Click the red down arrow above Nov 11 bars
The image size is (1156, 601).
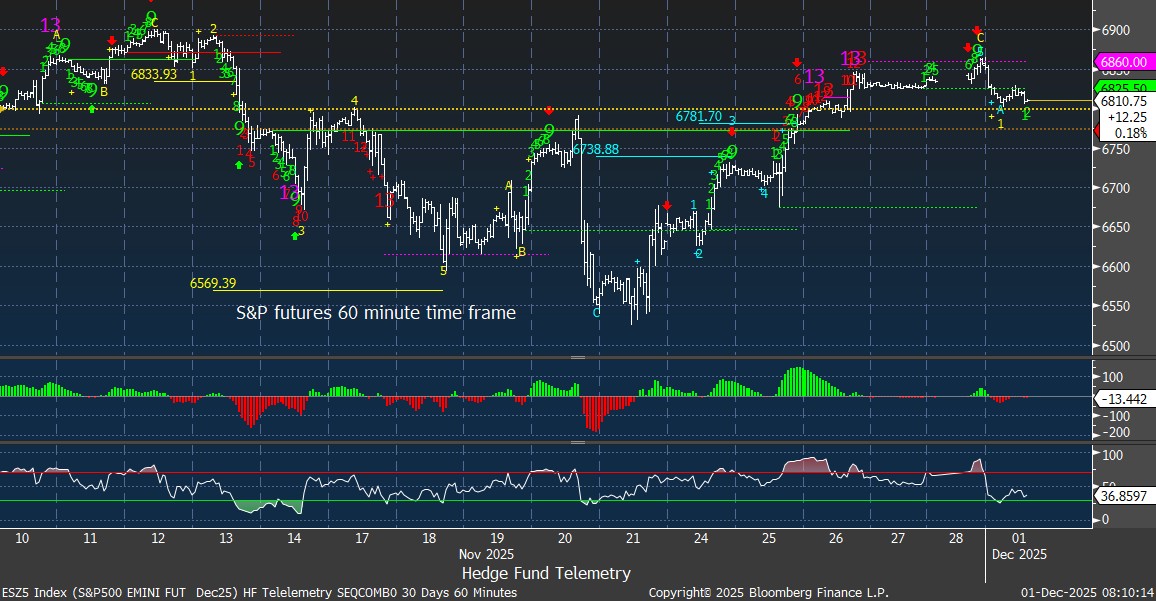pos(111,41)
